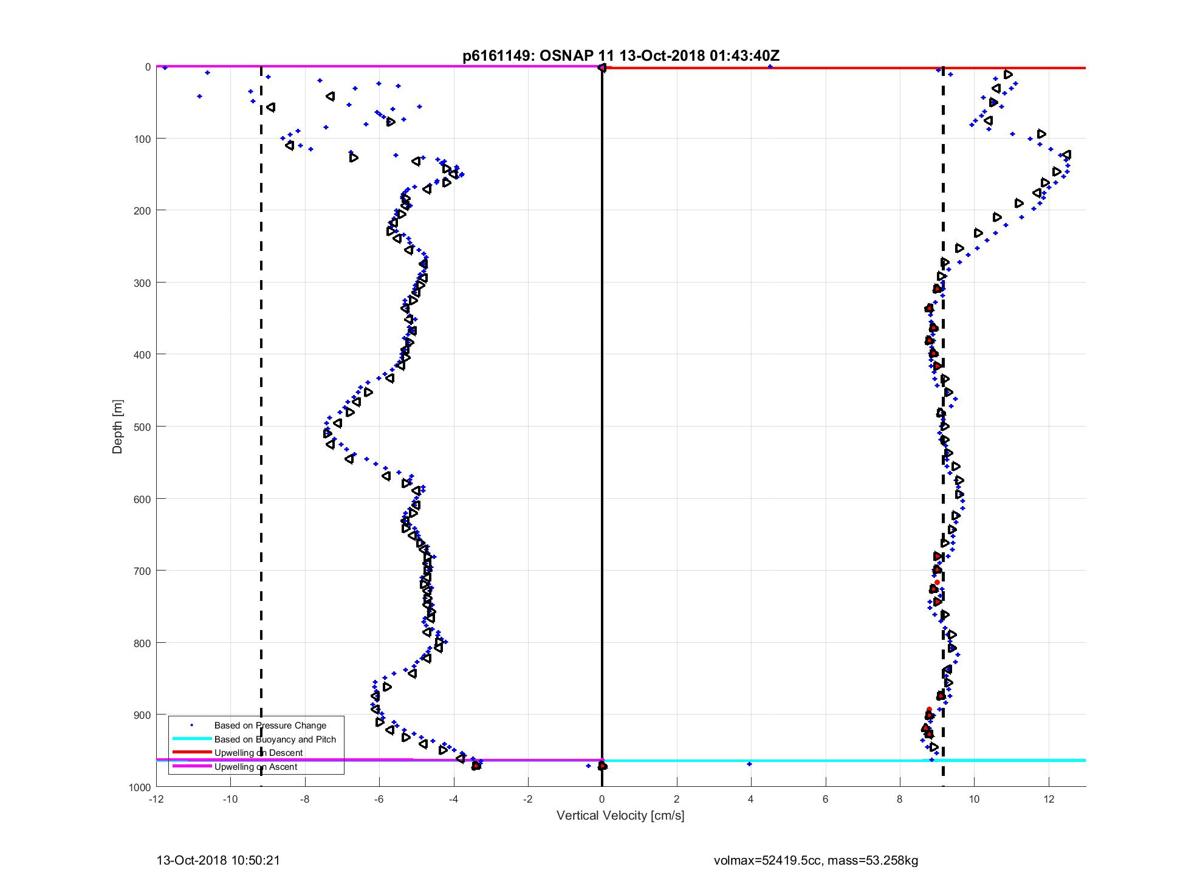
Task: Click depth tick label 900
Action: click(142, 715)
